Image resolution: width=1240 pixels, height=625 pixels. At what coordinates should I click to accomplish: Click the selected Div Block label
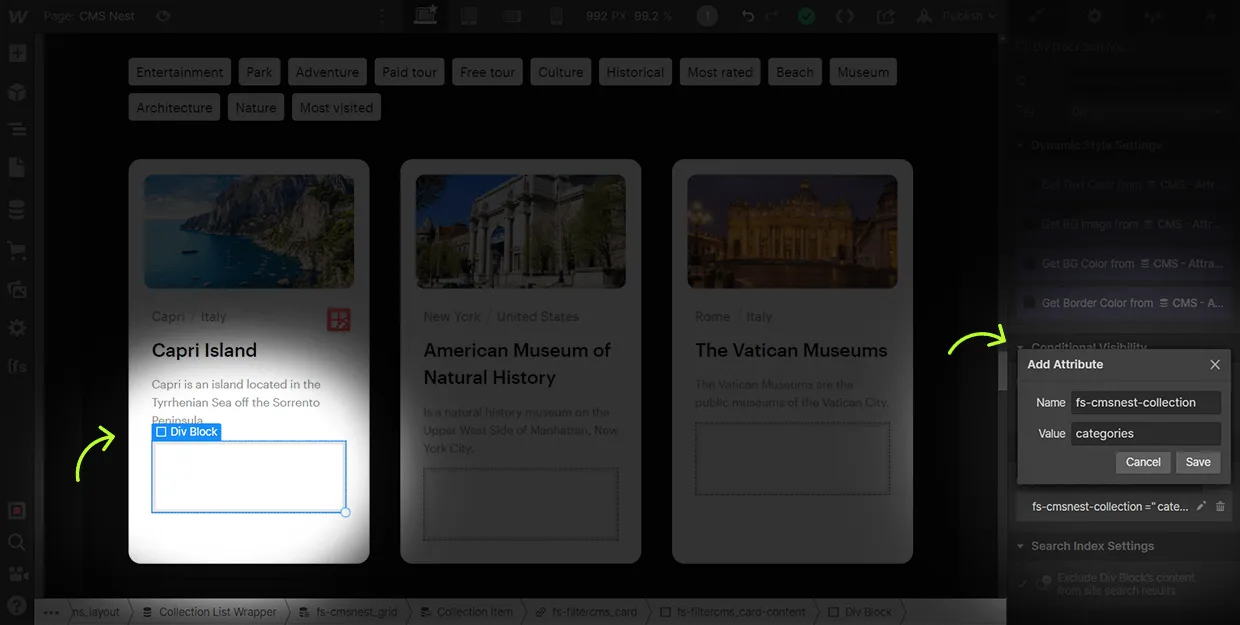[186, 432]
